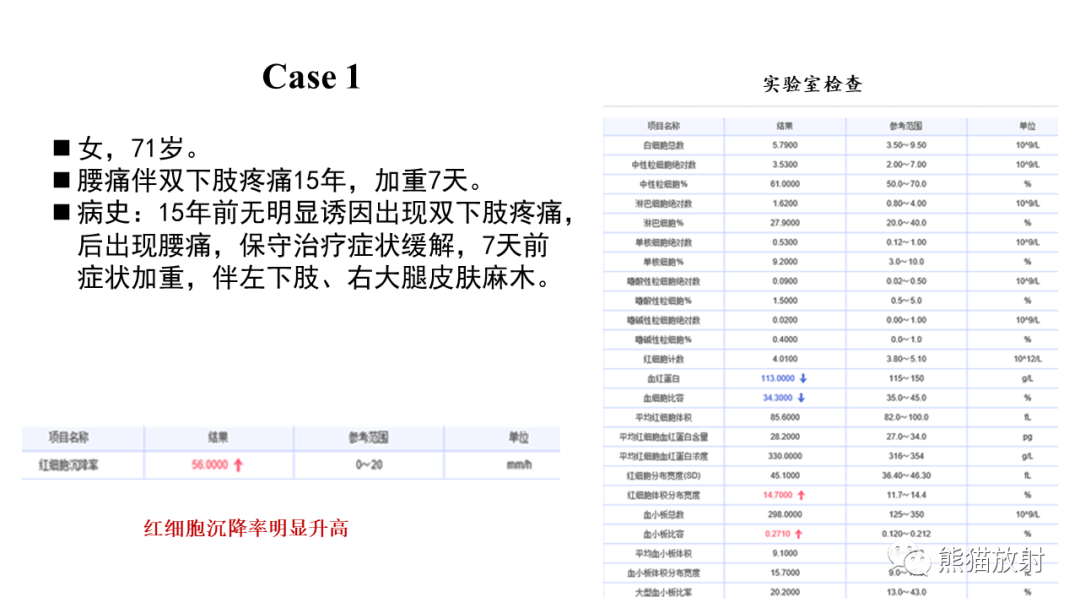
Task: Click the "项目名称" header in the large lab table
Action: click(x=663, y=126)
